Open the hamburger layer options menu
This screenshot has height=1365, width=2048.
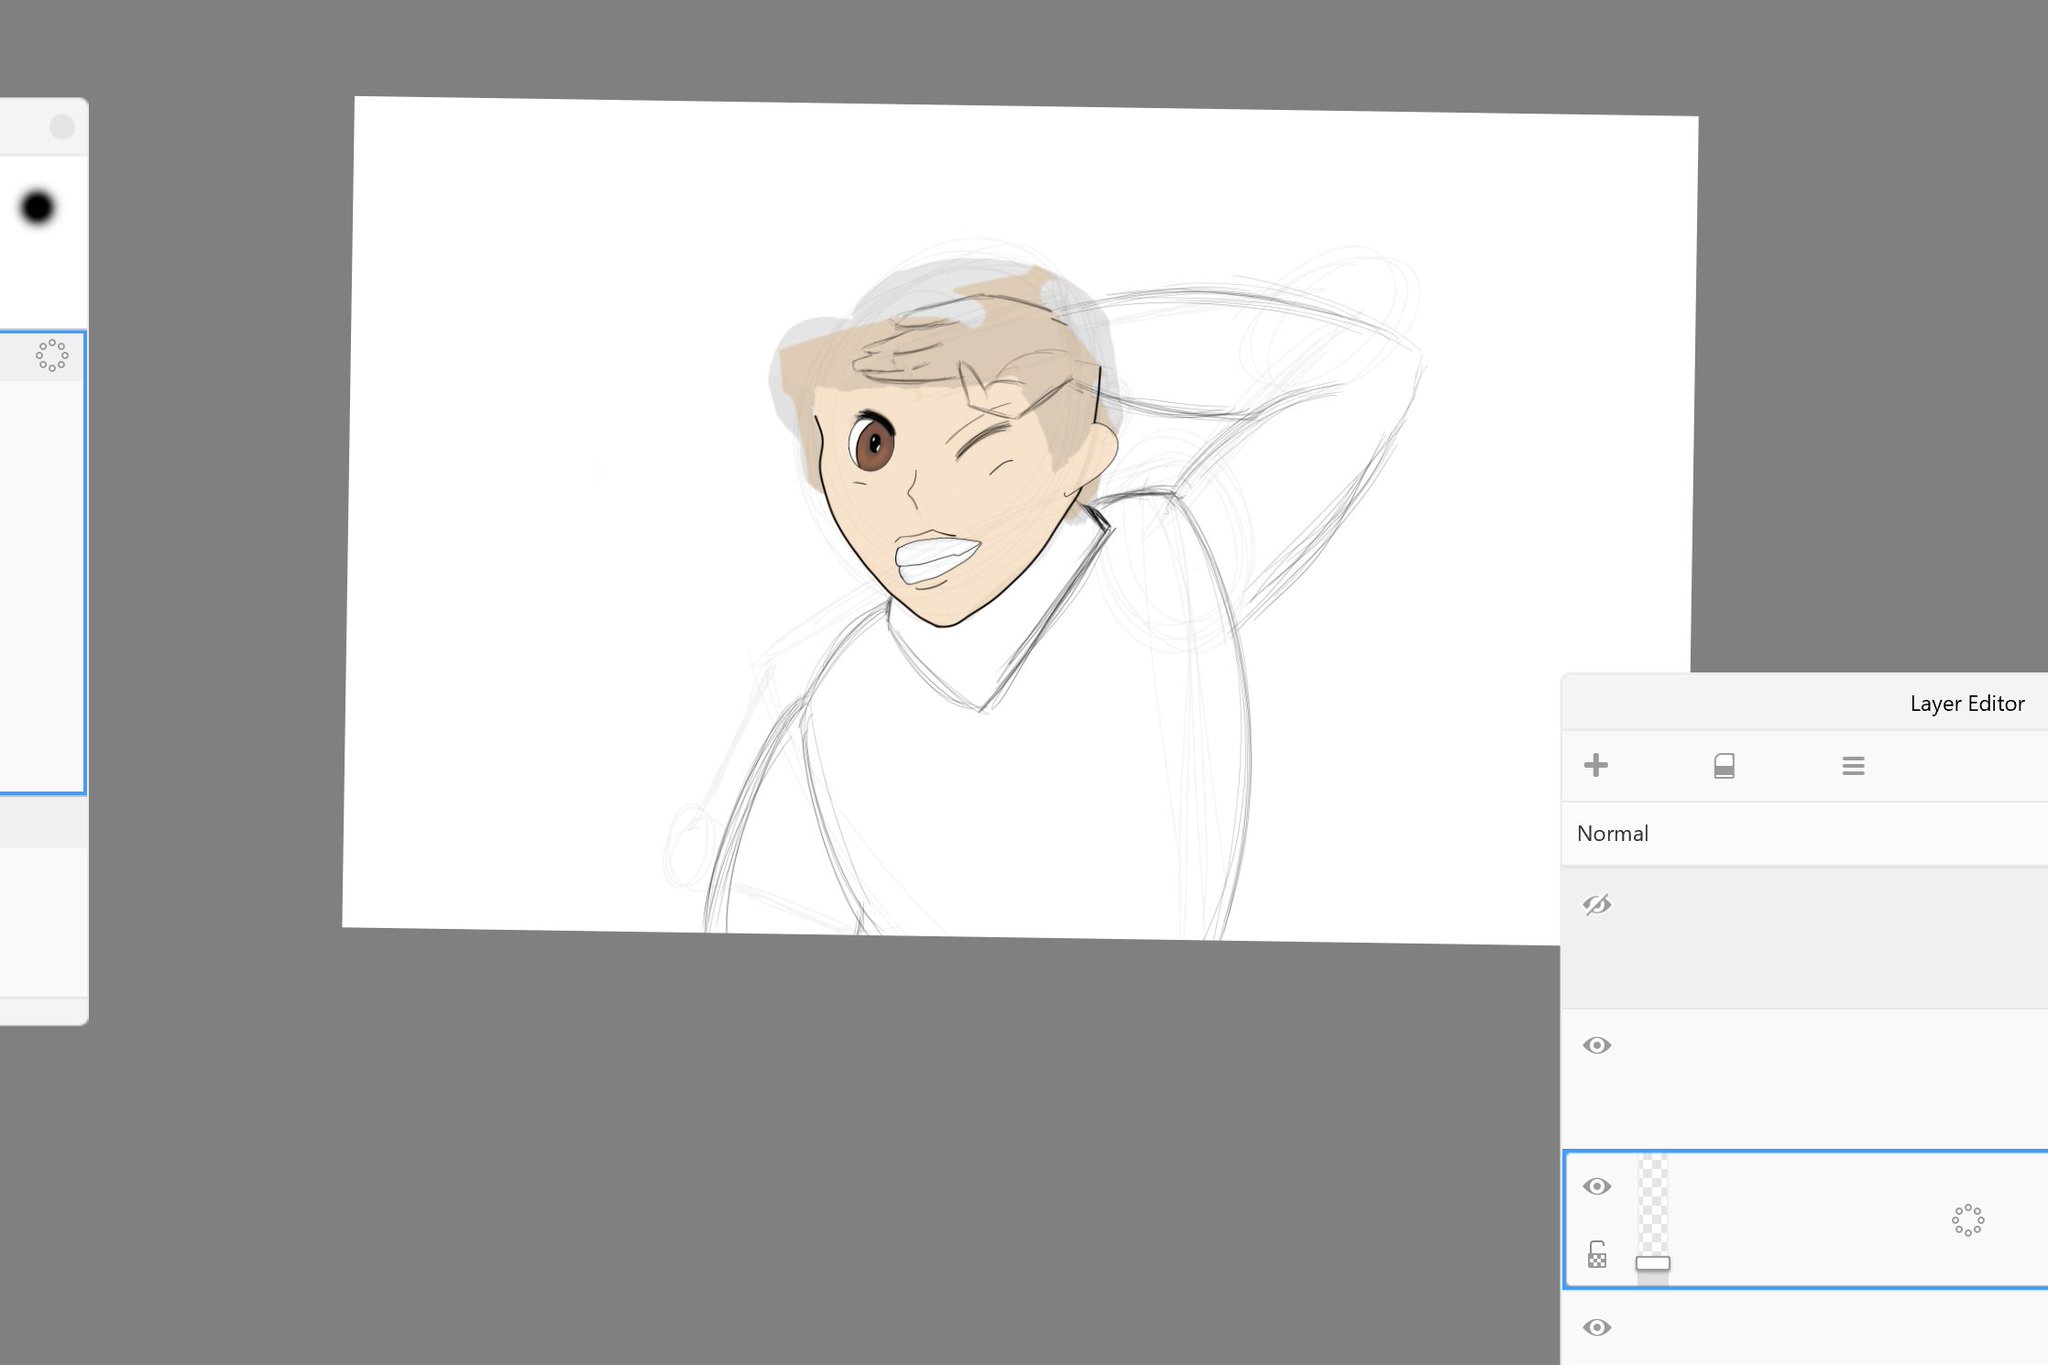1853,766
